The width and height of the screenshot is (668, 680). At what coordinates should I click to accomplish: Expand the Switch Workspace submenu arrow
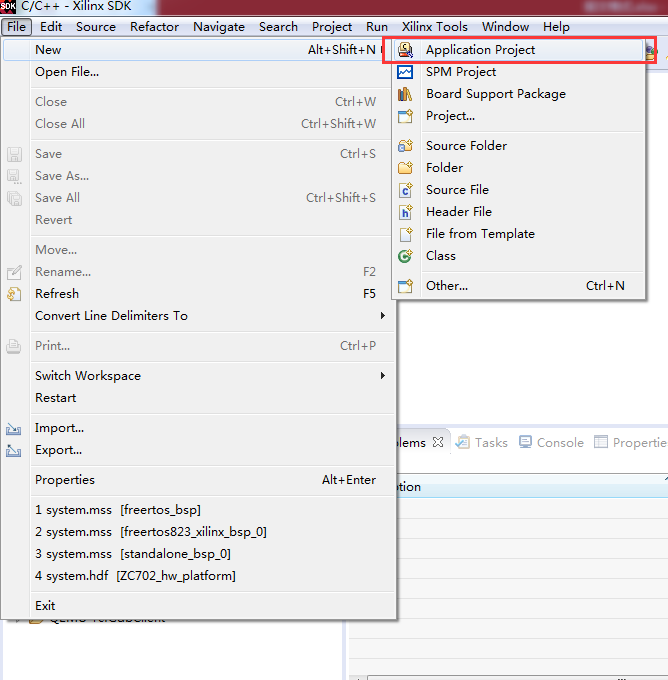tap(382, 376)
